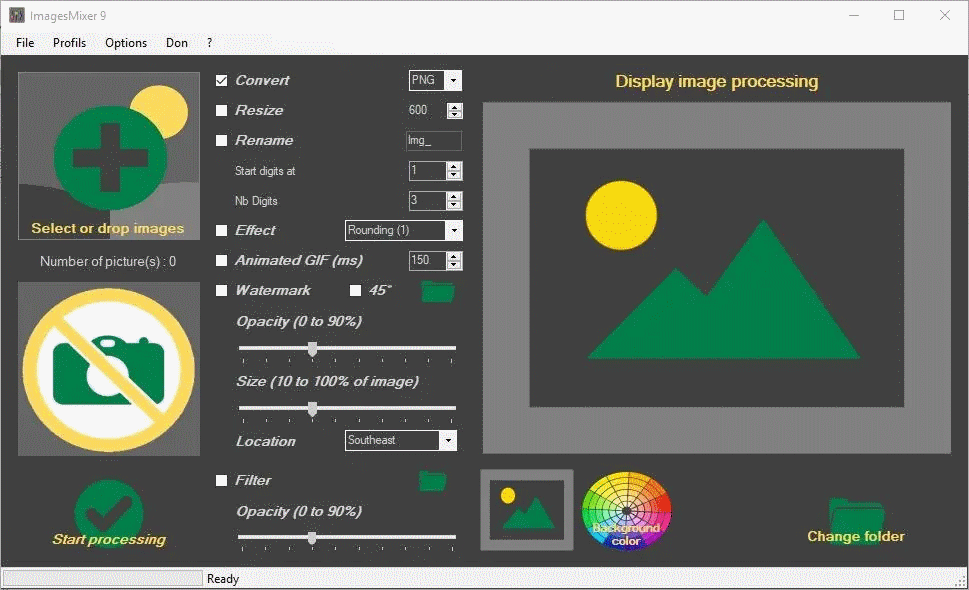Close the ImagesMixer window
Screen dimensions: 969x590
coord(945,15)
